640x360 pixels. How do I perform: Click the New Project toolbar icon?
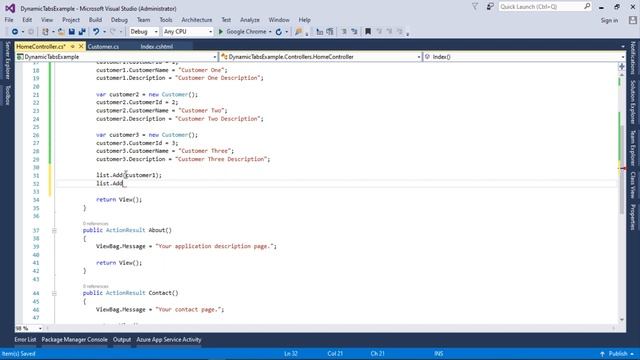coord(45,31)
